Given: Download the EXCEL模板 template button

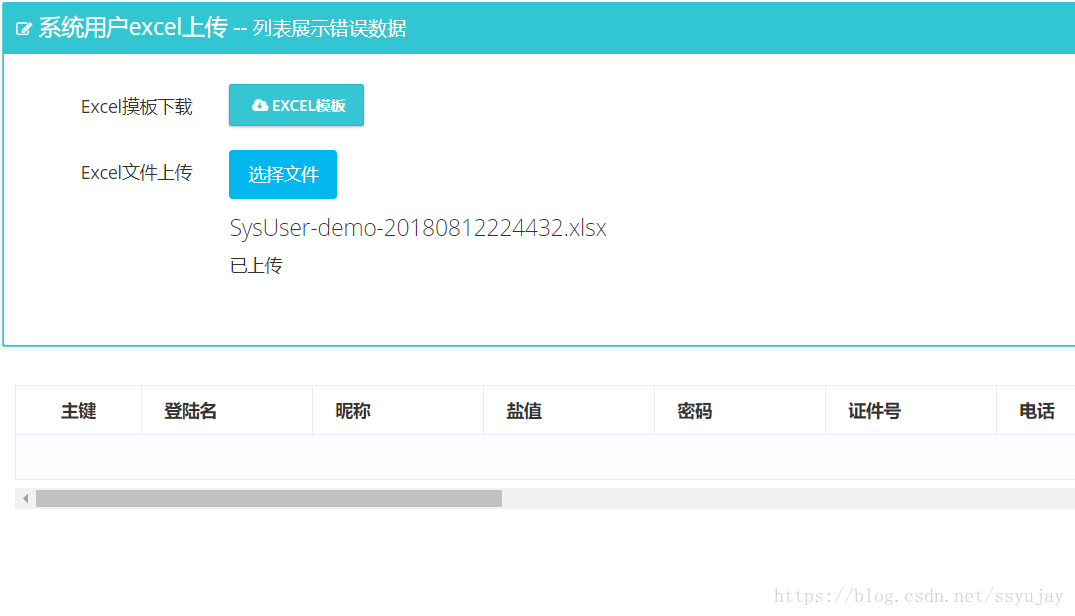Looking at the screenshot, I should pos(296,105).
